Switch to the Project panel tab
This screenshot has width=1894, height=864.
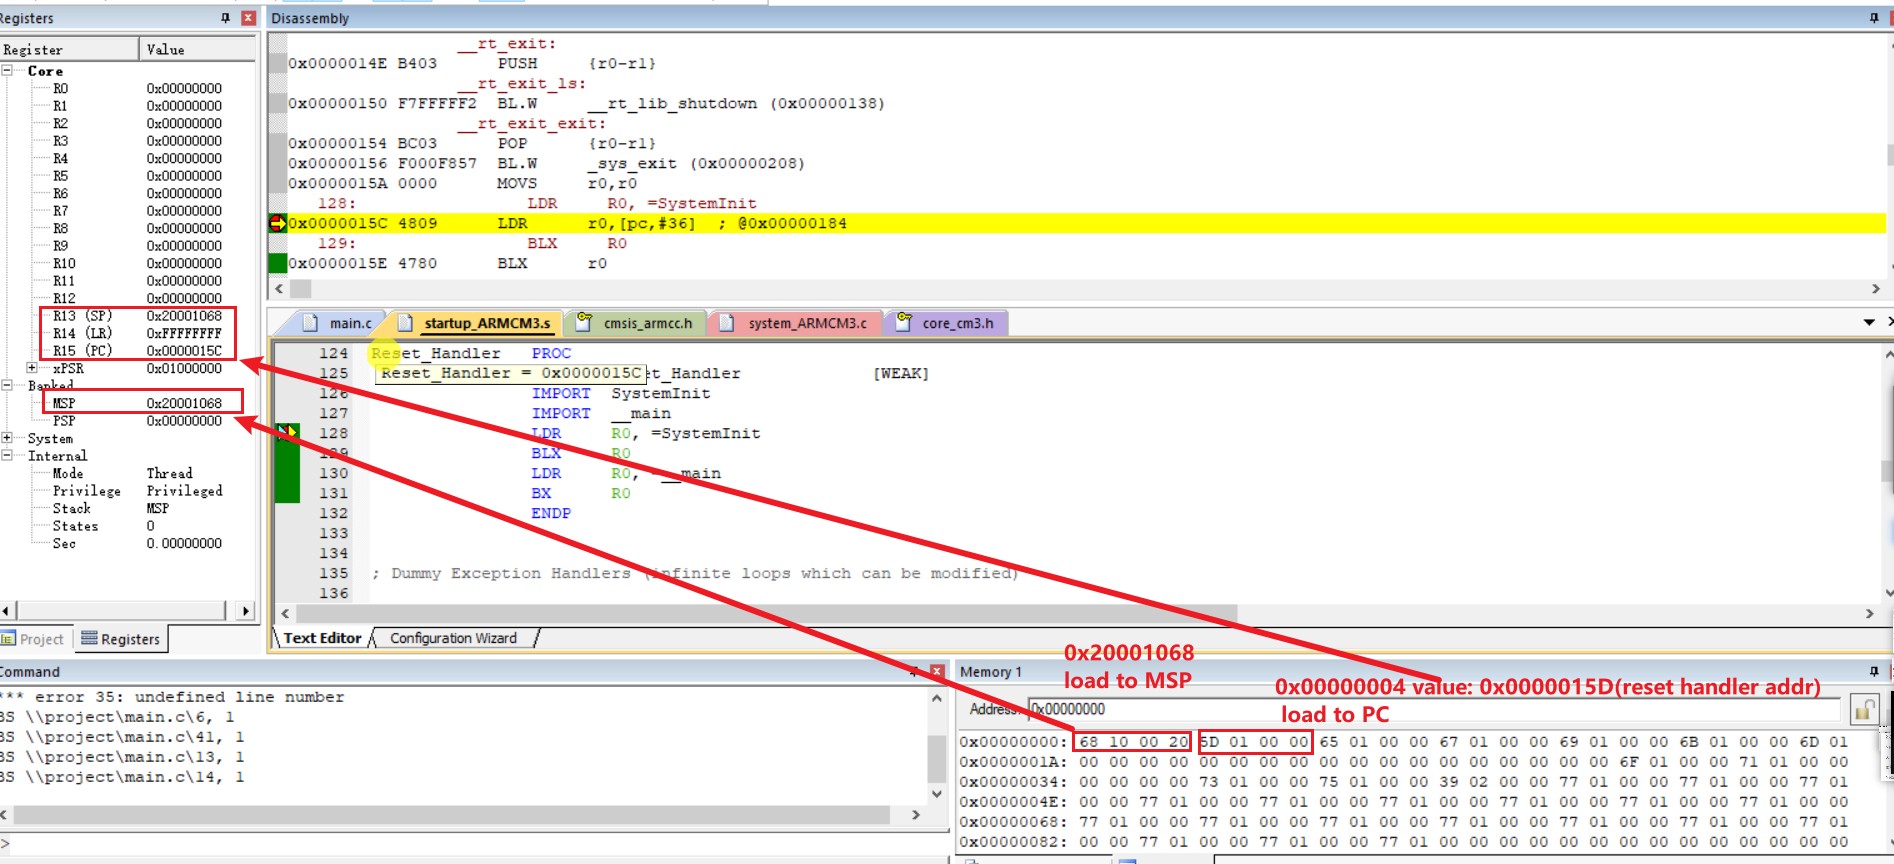[33, 639]
